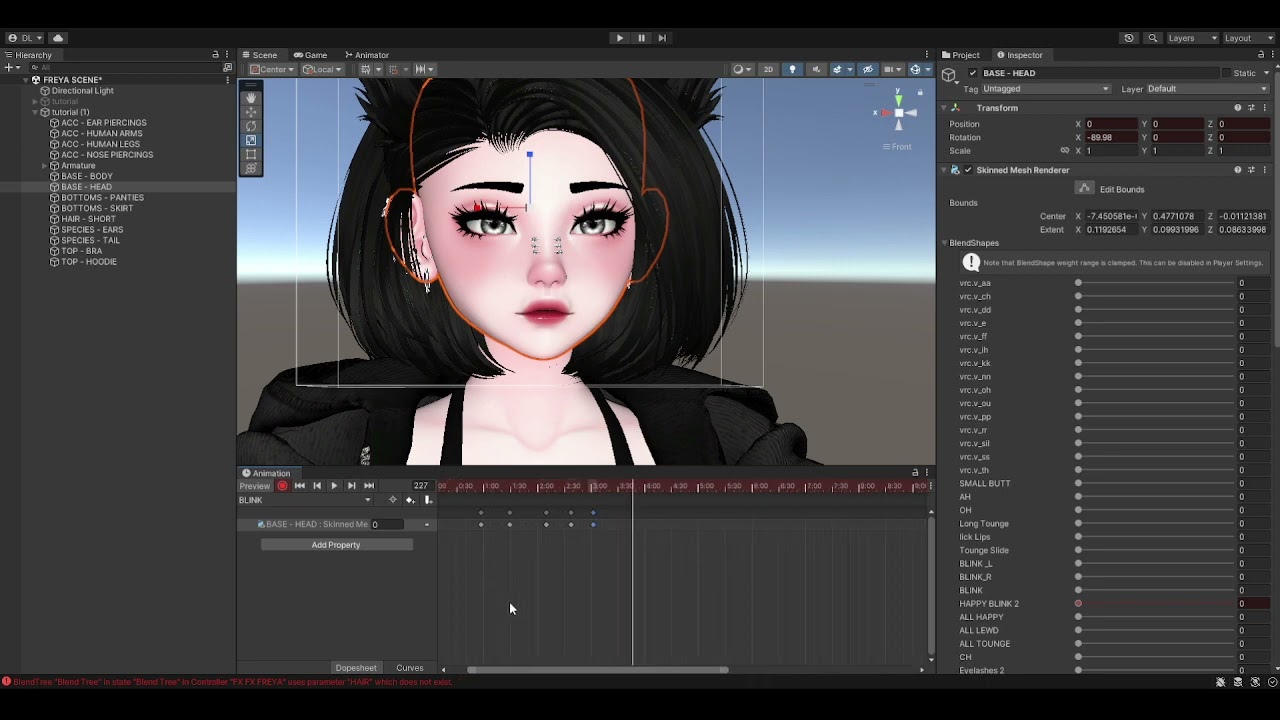Image resolution: width=1280 pixels, height=720 pixels.
Task: Open the Layers dropdown in top bar
Action: click(x=1192, y=38)
